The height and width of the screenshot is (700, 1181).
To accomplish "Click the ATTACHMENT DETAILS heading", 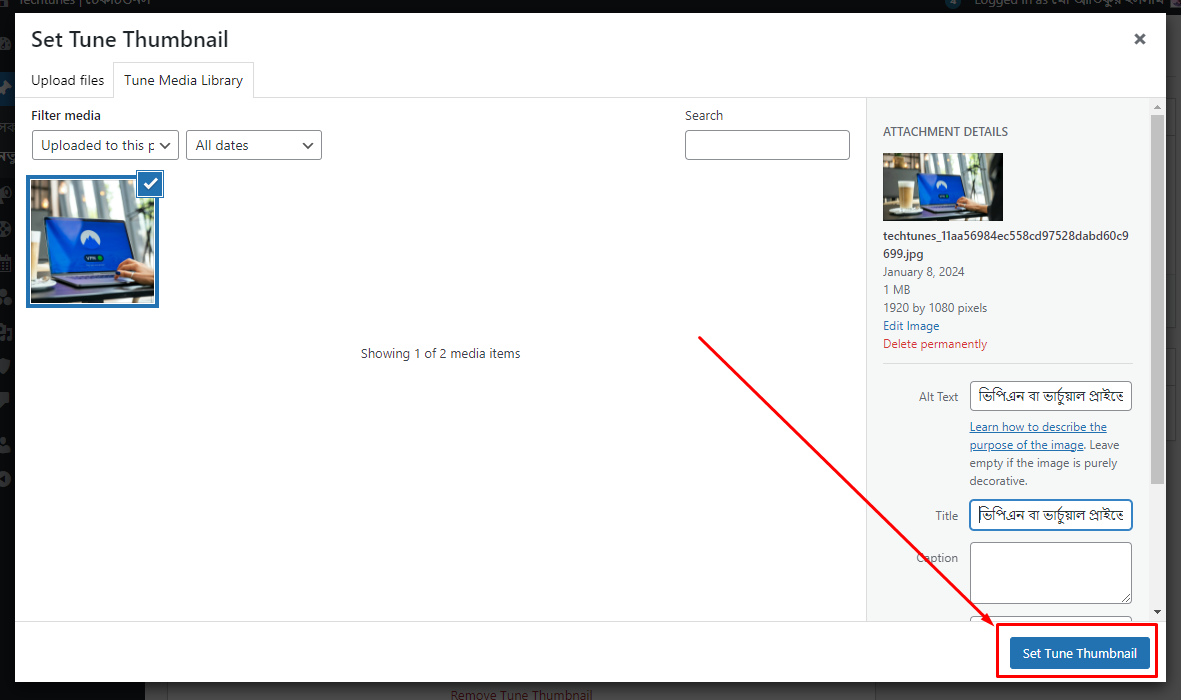I will click(x=945, y=132).
